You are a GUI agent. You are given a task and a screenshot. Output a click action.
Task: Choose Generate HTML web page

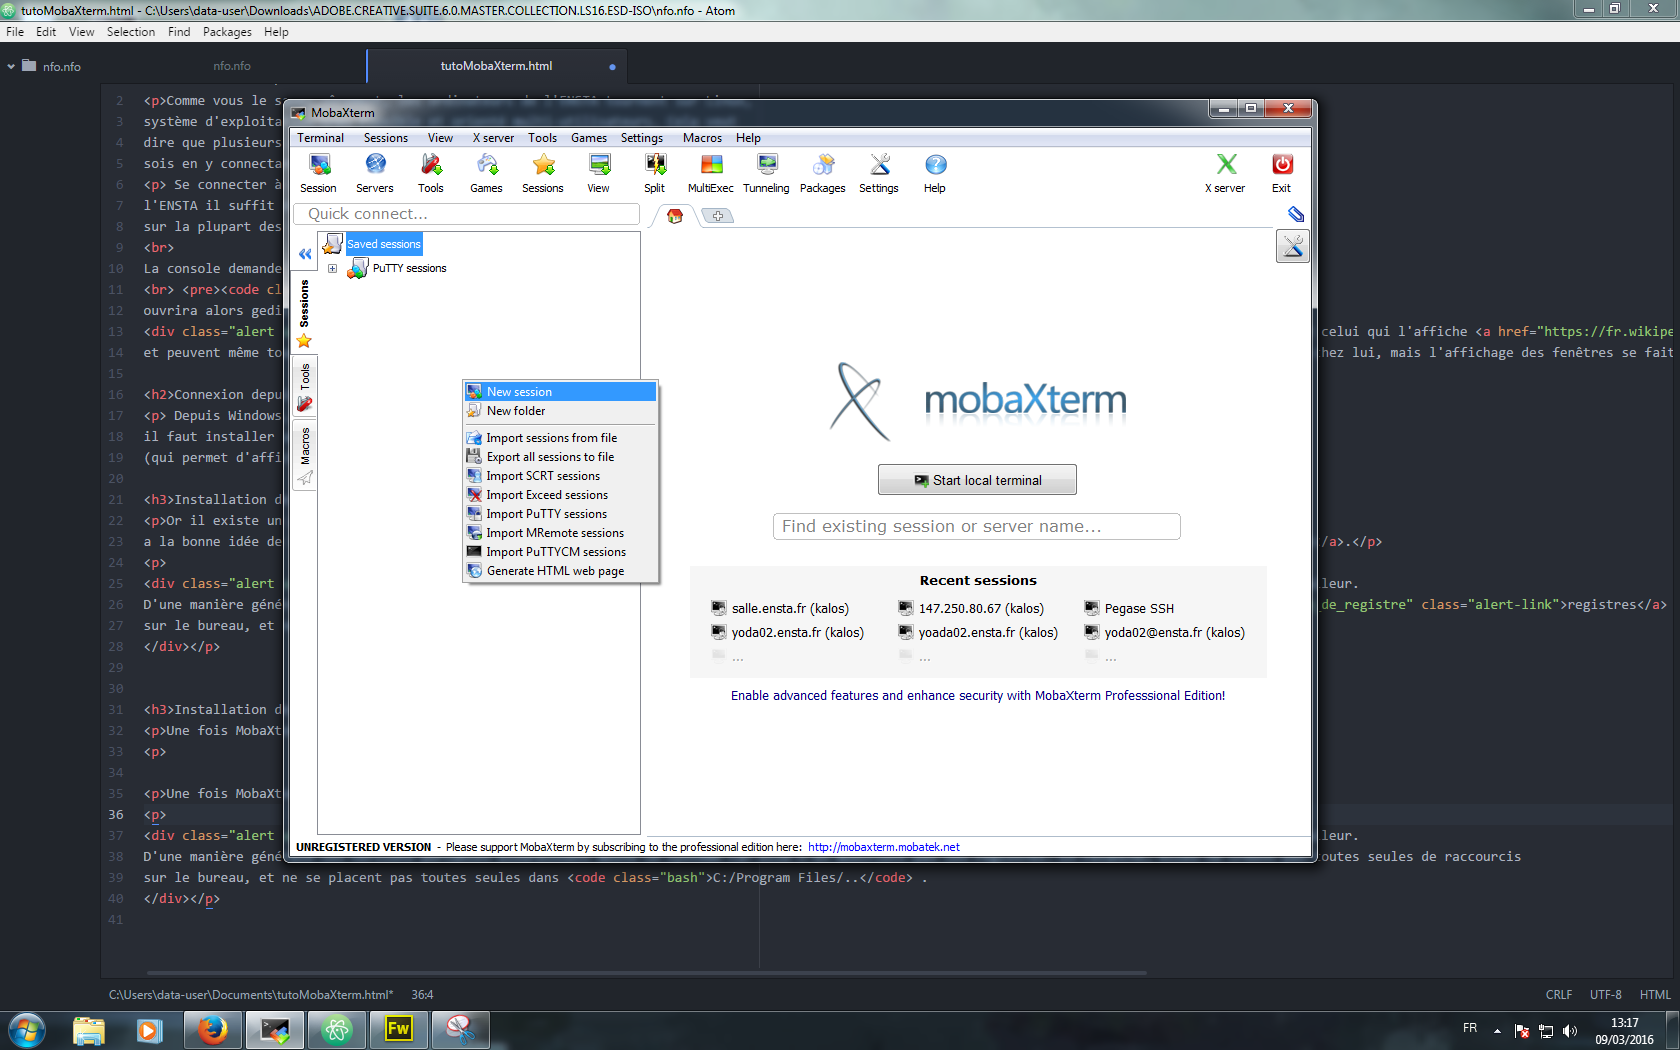click(560, 571)
